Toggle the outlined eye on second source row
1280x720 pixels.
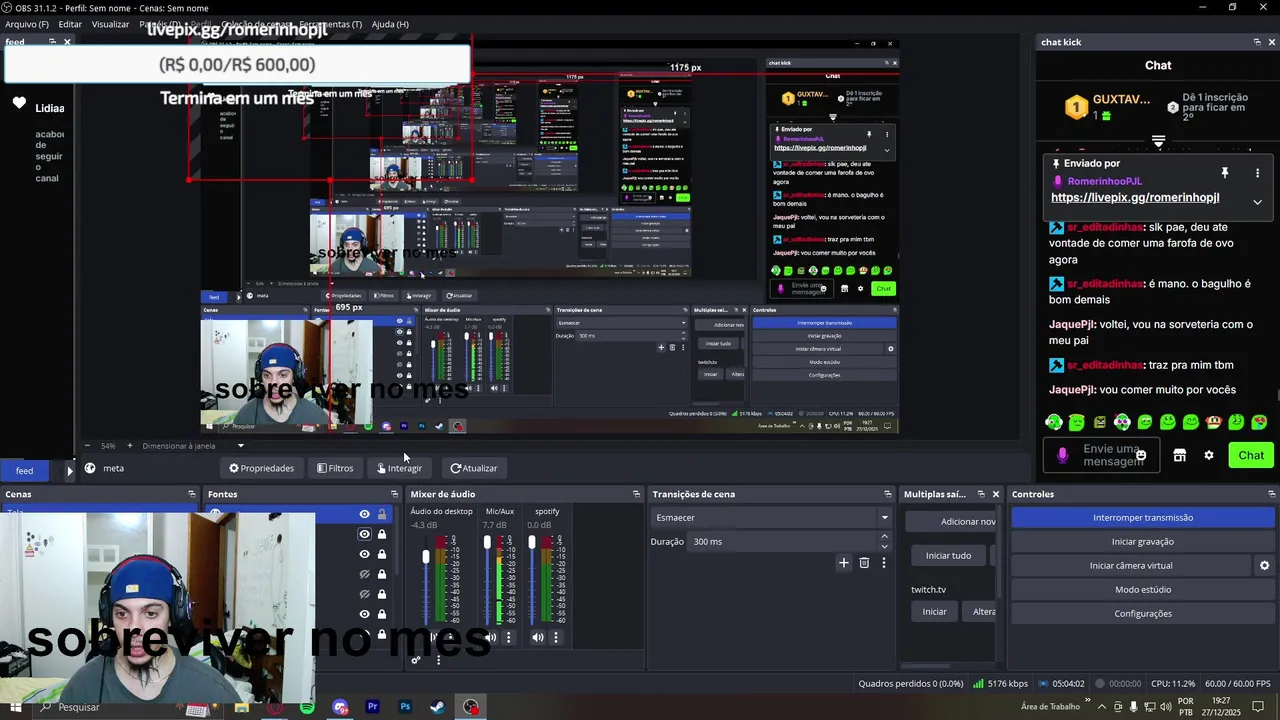(364, 534)
